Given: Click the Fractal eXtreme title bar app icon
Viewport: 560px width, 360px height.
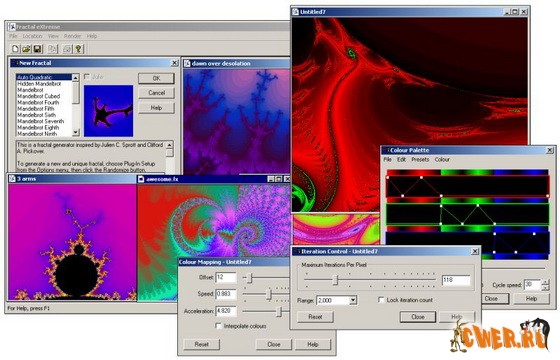Looking at the screenshot, I should (x=12, y=27).
